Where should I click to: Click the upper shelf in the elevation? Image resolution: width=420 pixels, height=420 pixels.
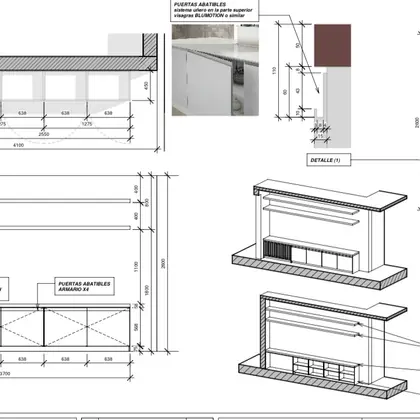pyautogui.click(x=65, y=201)
